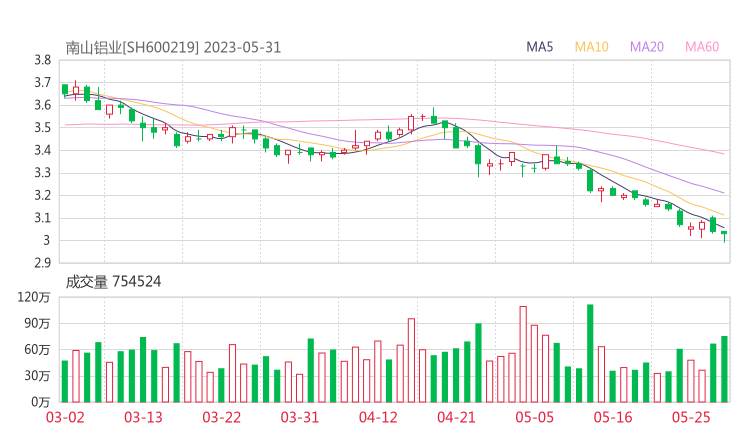740x440 pixels.
Task: Click the MA5 legend label
Action: (539, 47)
